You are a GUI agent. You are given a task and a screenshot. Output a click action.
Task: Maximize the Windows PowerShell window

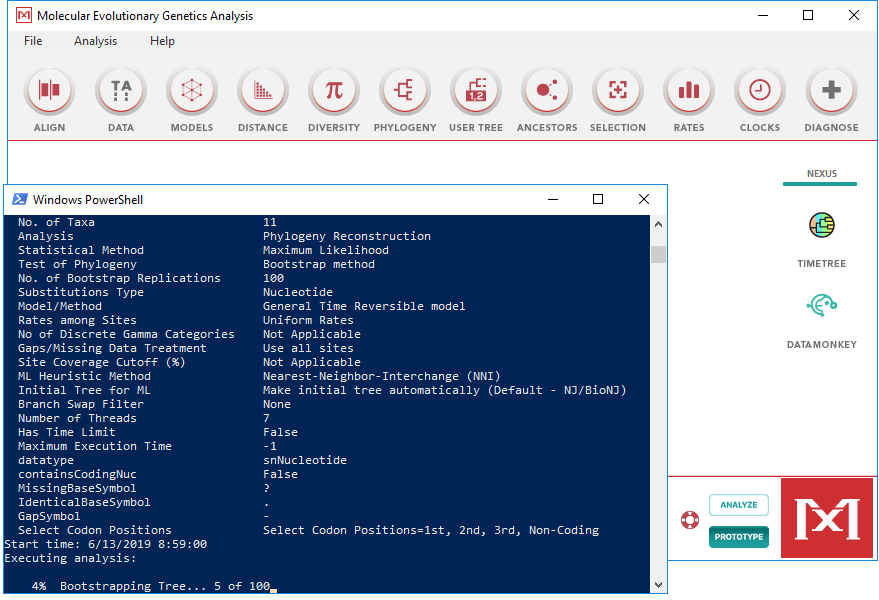coord(598,199)
